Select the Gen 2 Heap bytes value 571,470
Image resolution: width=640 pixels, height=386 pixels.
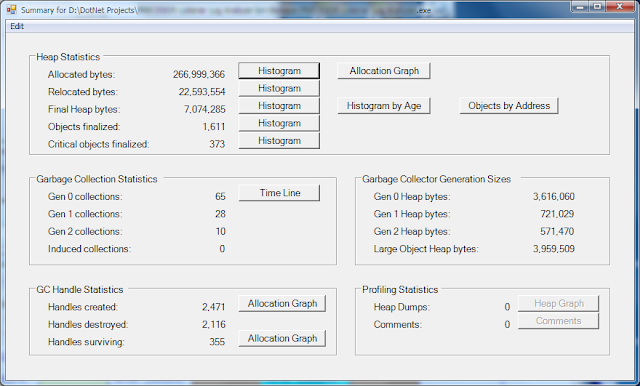(557, 231)
